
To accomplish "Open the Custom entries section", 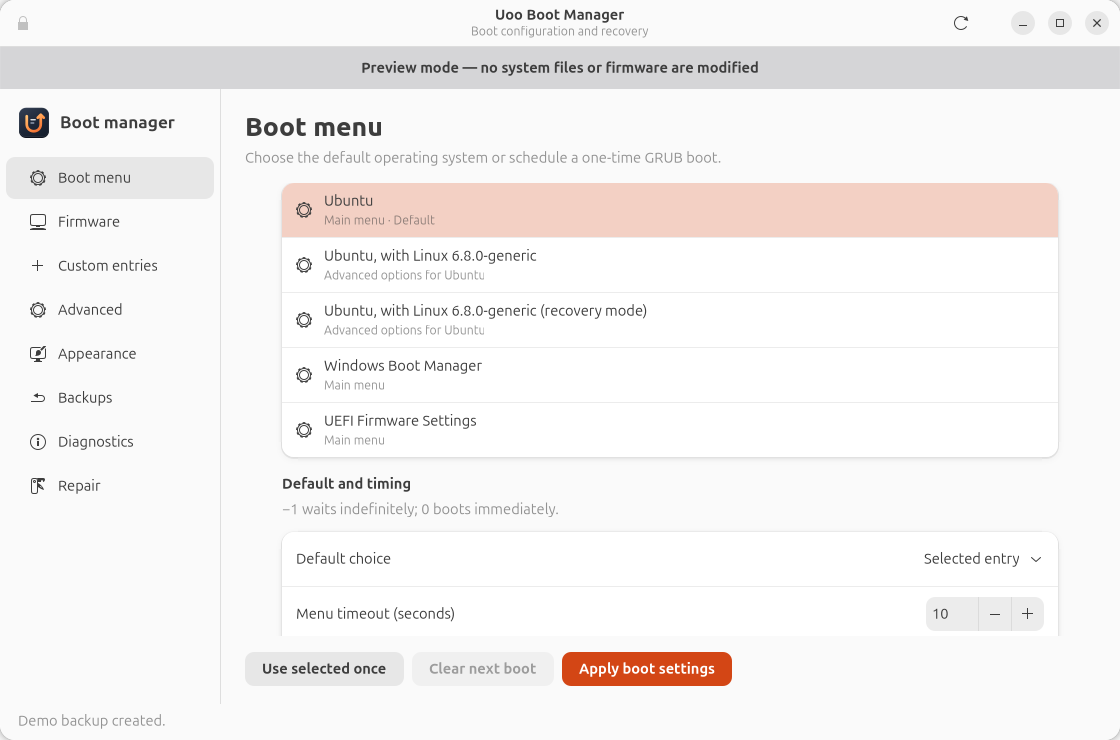I will pos(110,266).
